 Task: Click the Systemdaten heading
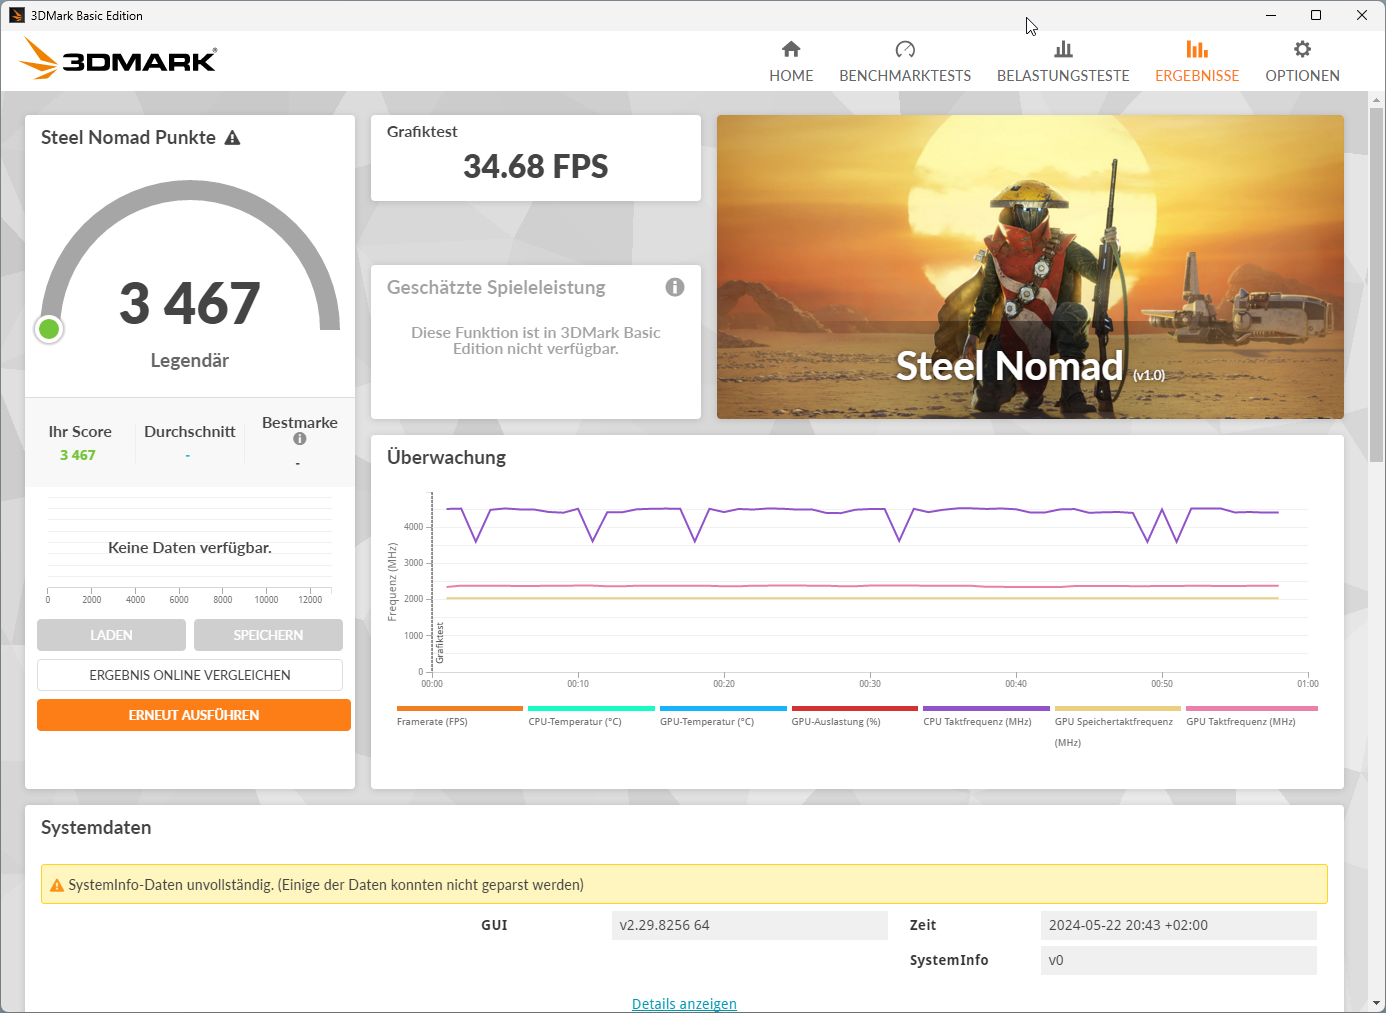click(x=96, y=828)
